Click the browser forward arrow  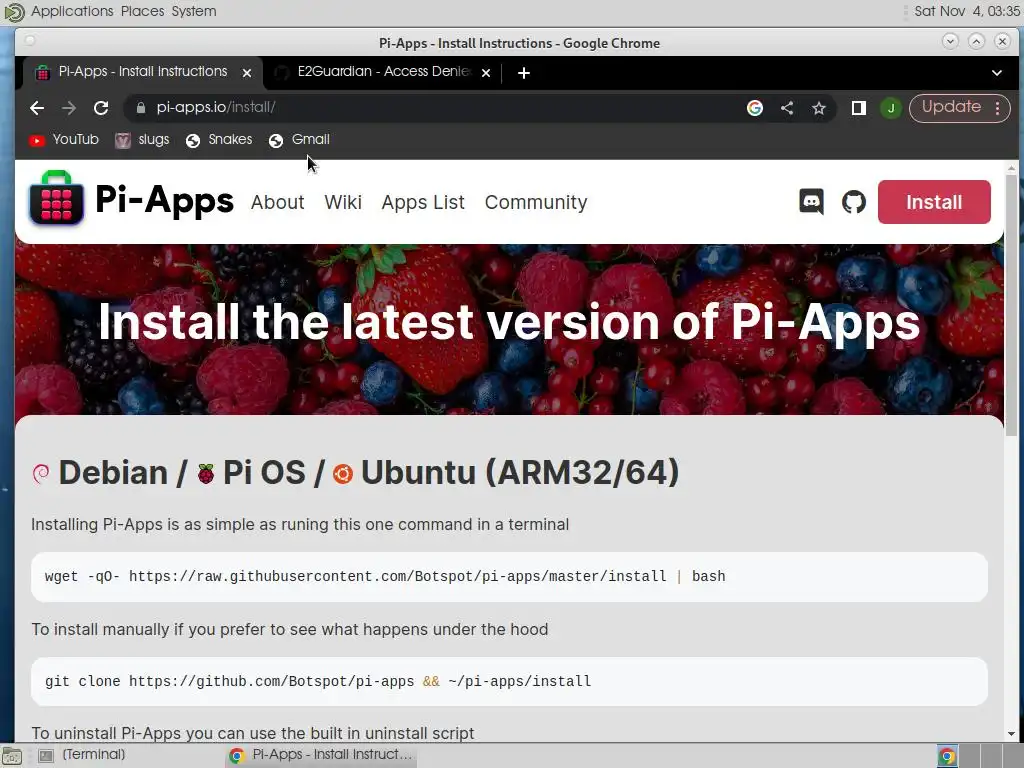[69, 108]
